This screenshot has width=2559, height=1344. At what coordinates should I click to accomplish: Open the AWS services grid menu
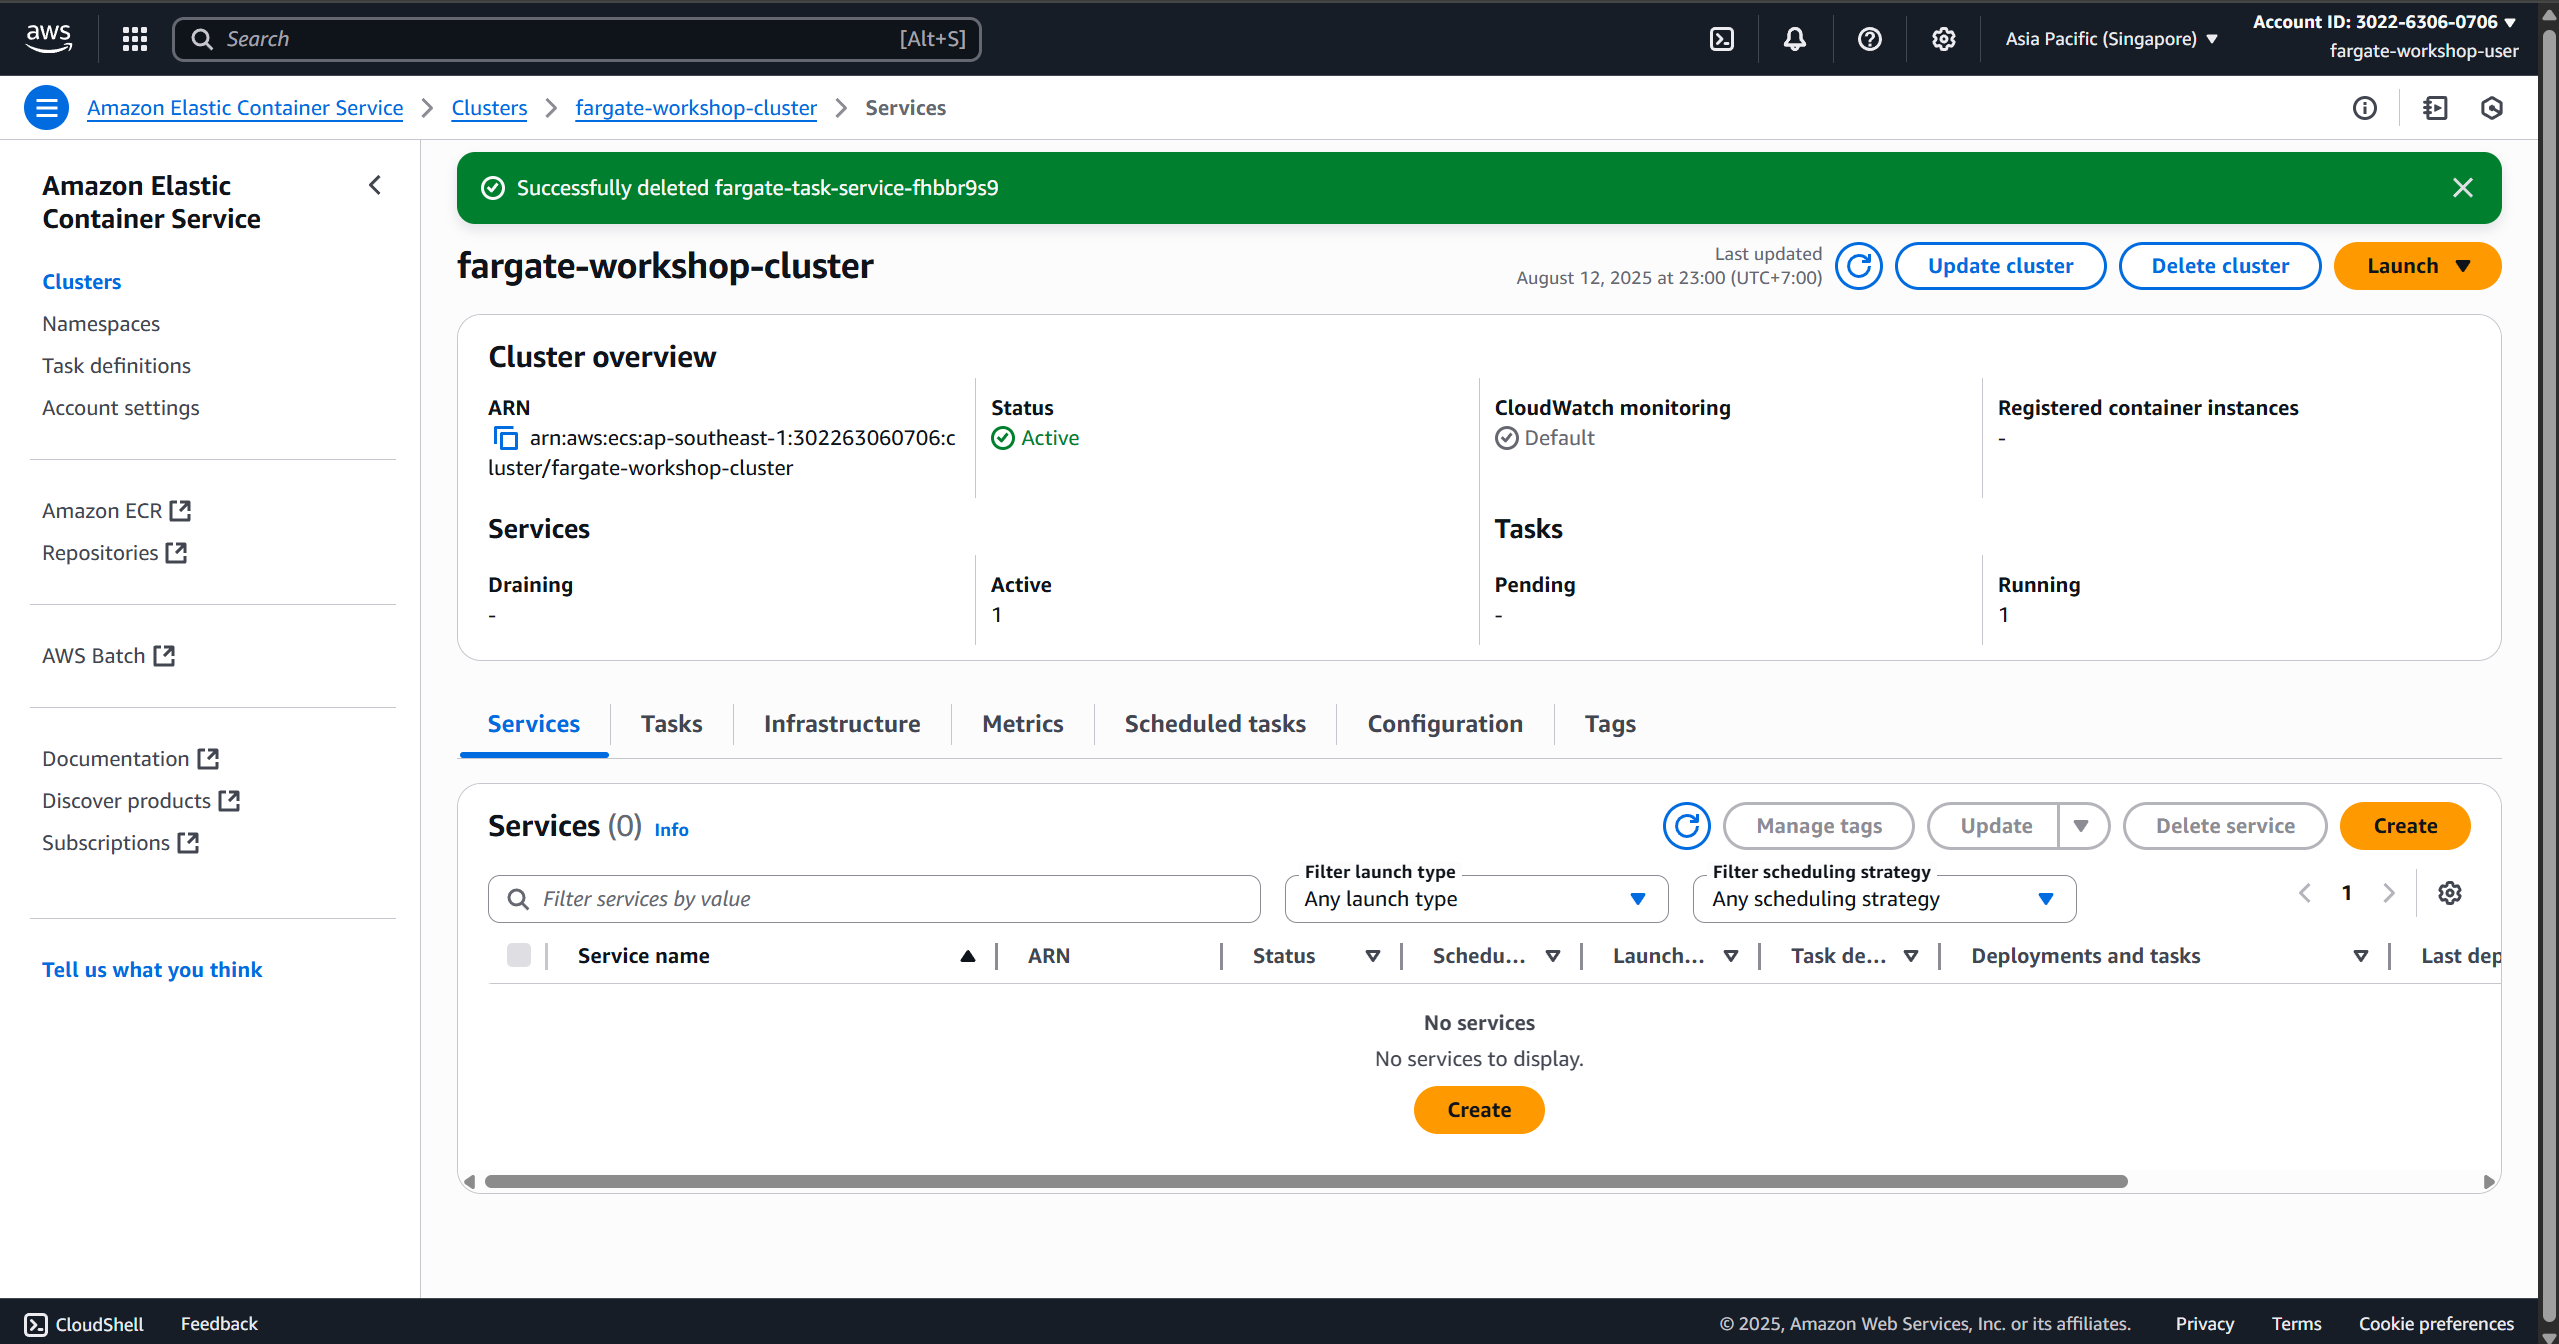pyautogui.click(x=135, y=39)
